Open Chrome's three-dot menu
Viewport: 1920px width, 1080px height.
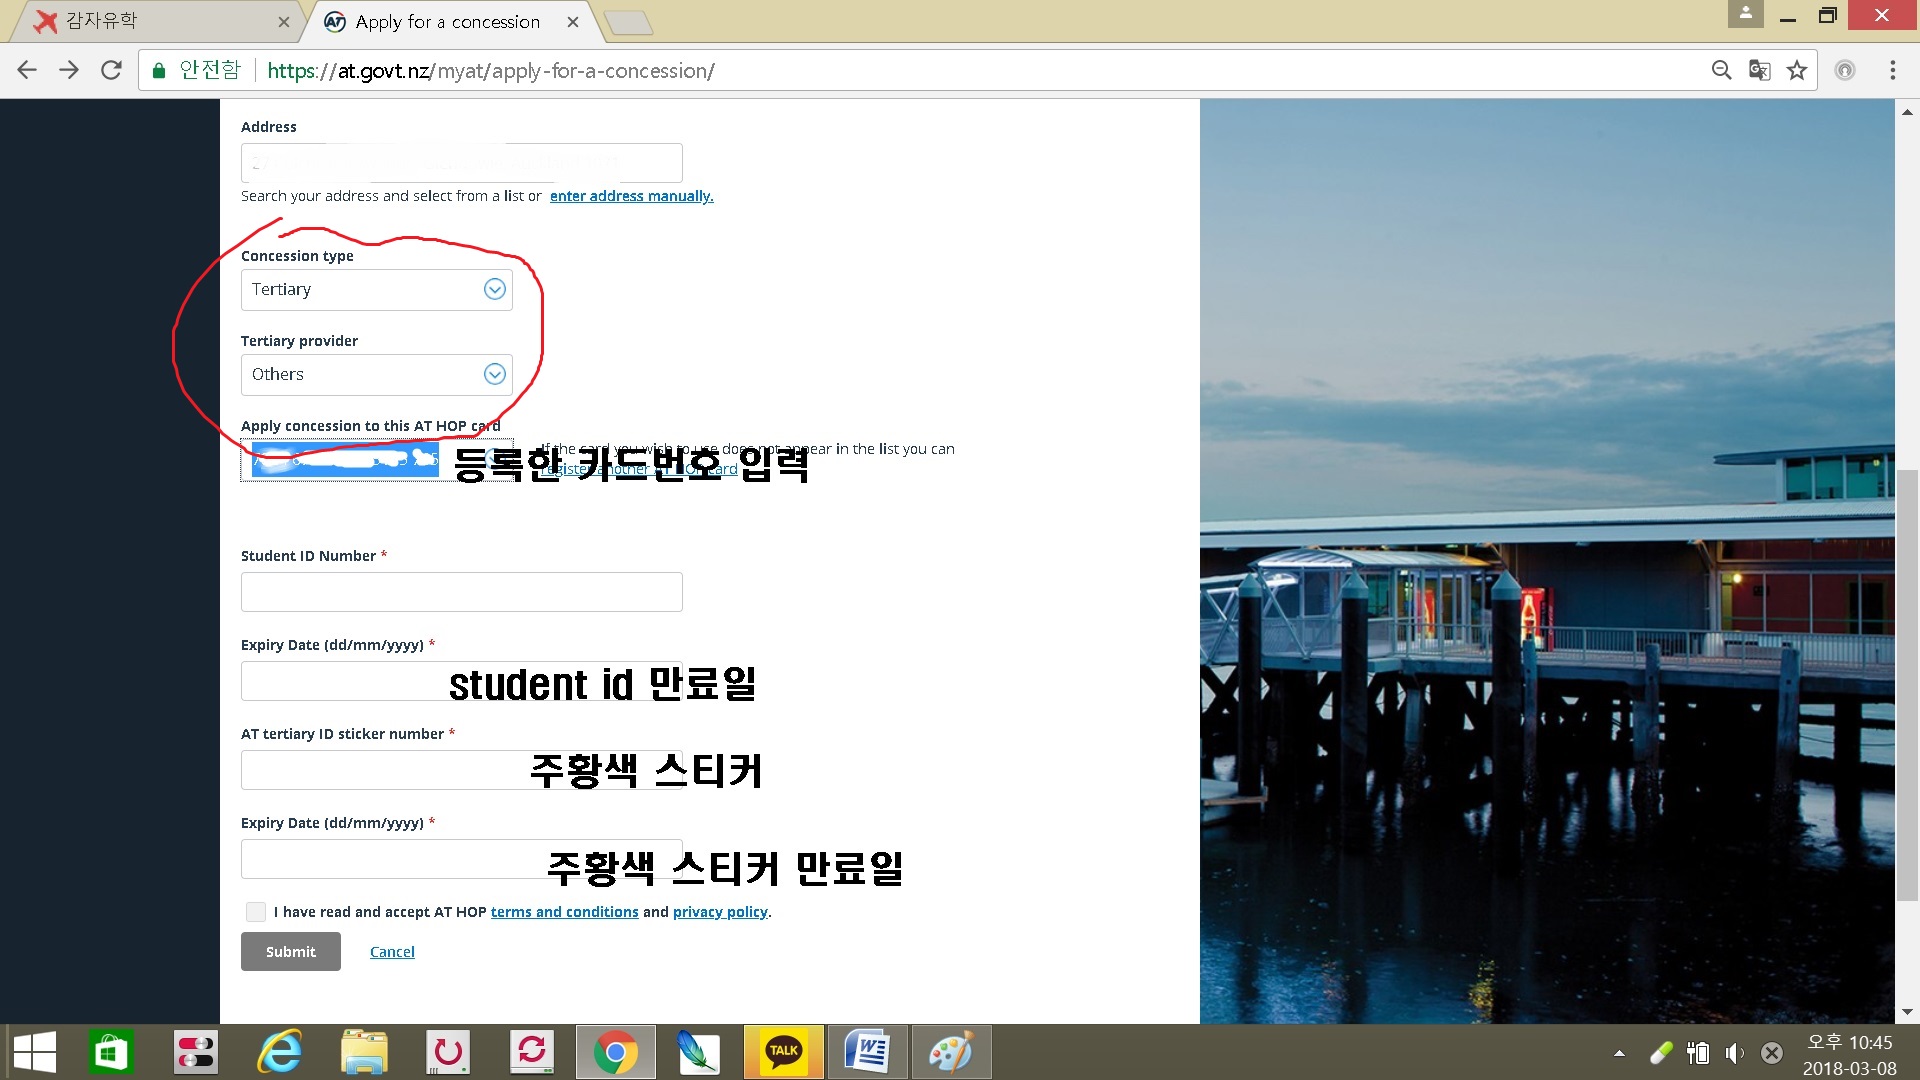1892,70
